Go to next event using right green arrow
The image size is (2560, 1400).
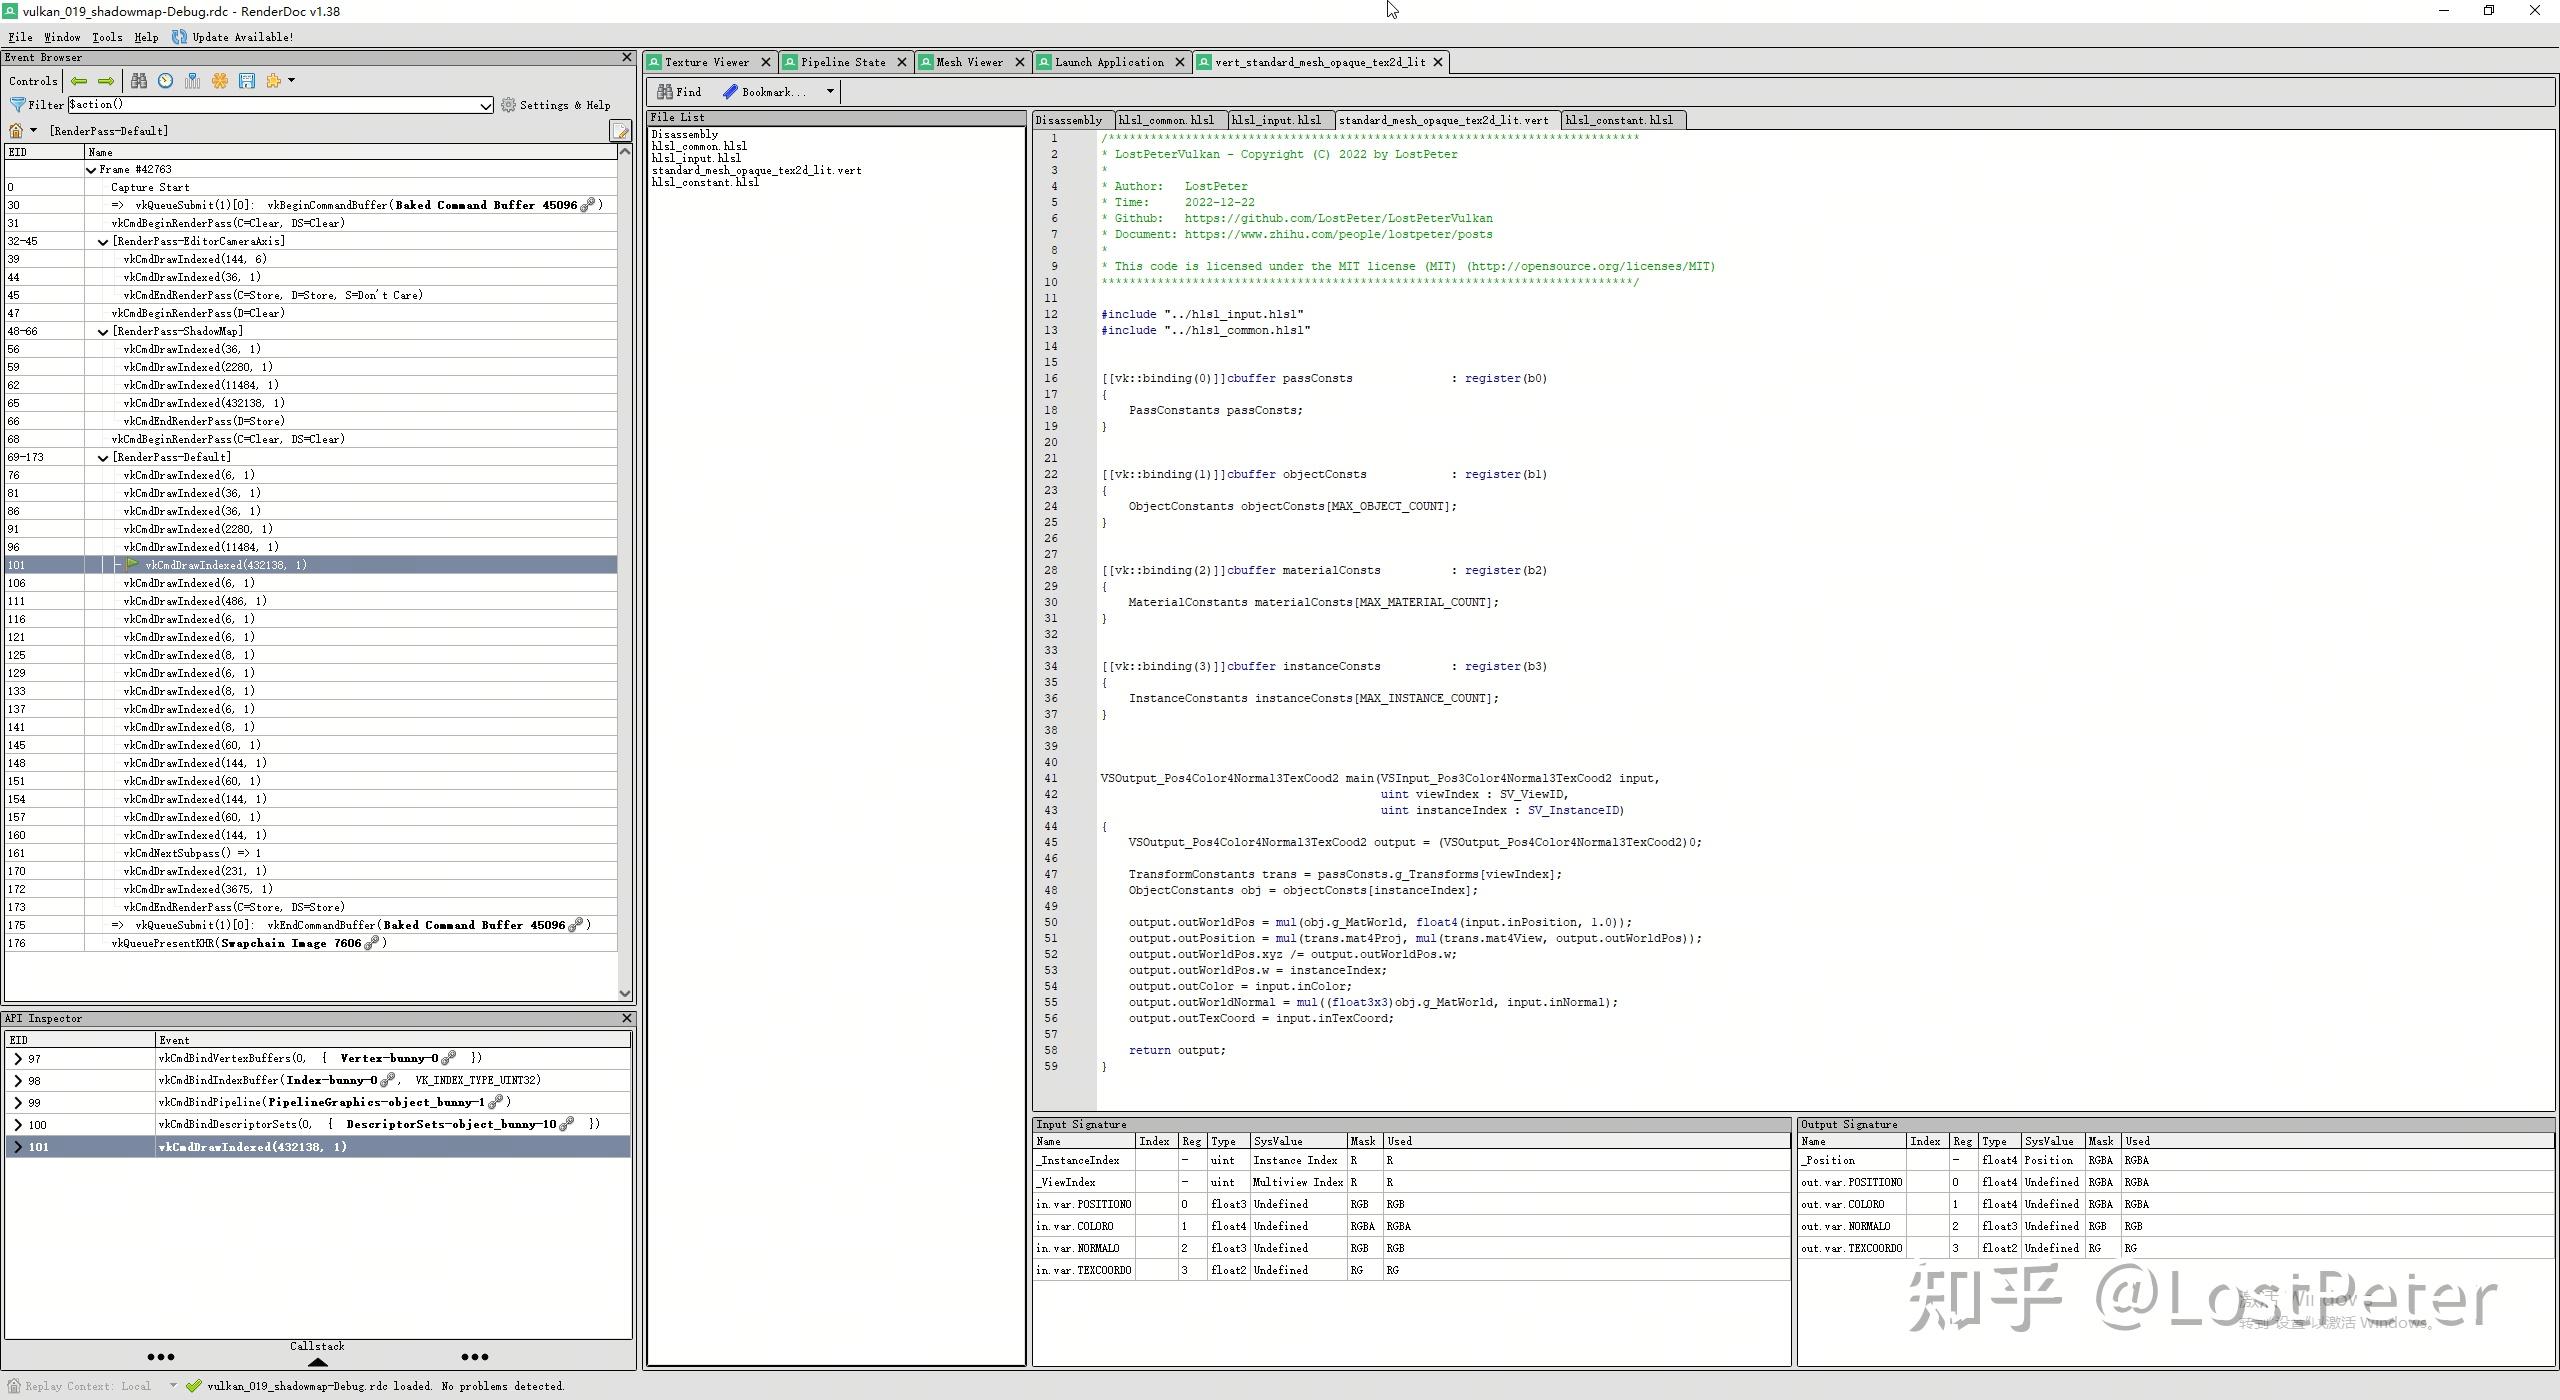(106, 81)
